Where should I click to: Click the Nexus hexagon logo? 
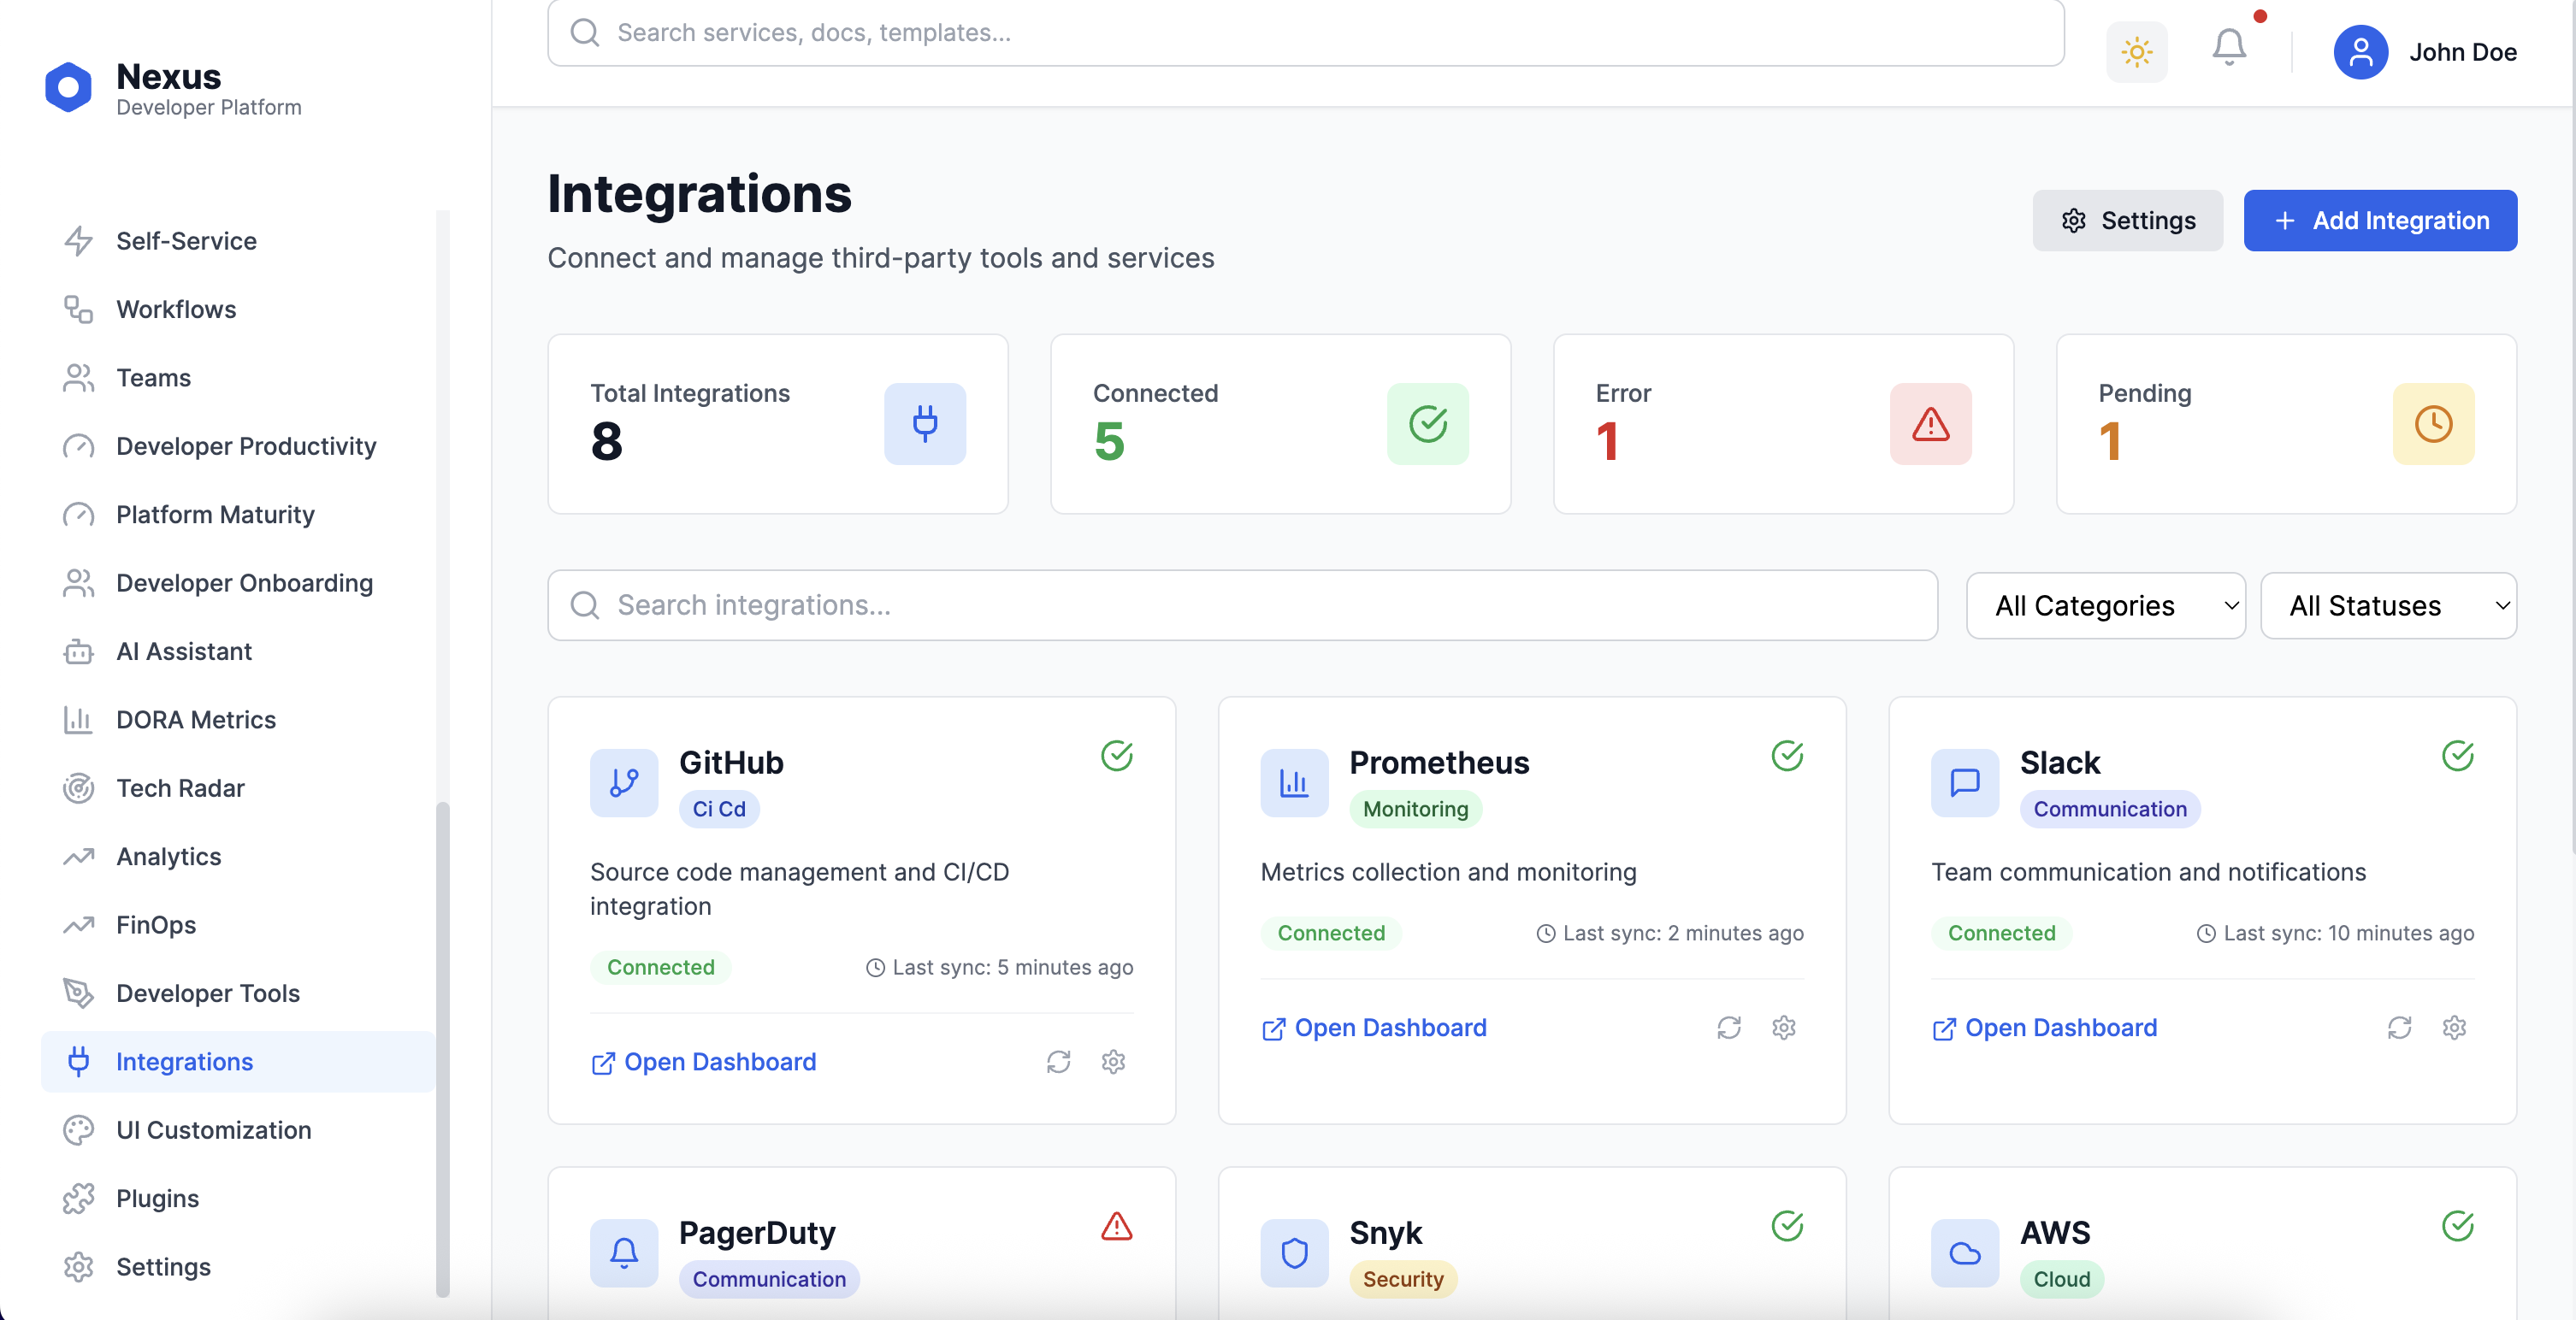(68, 88)
